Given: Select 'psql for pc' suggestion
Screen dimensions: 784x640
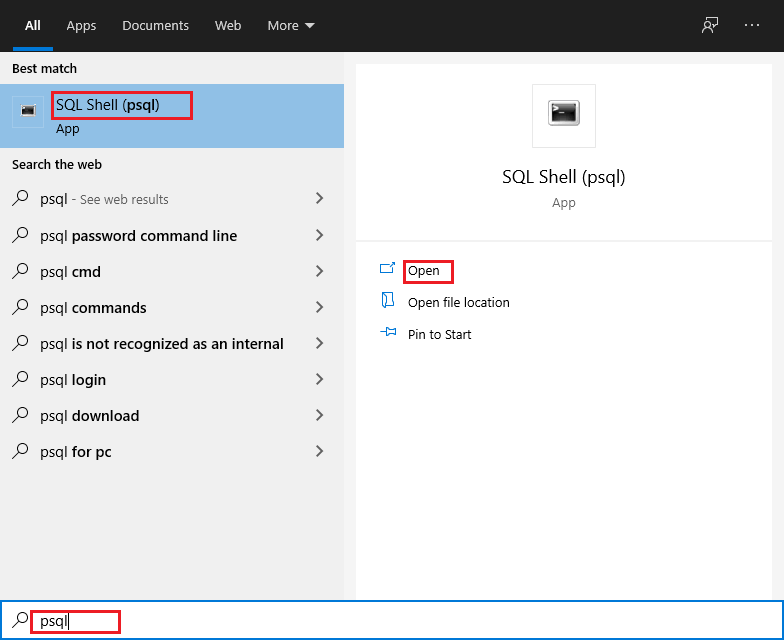Looking at the screenshot, I should 172,451.
